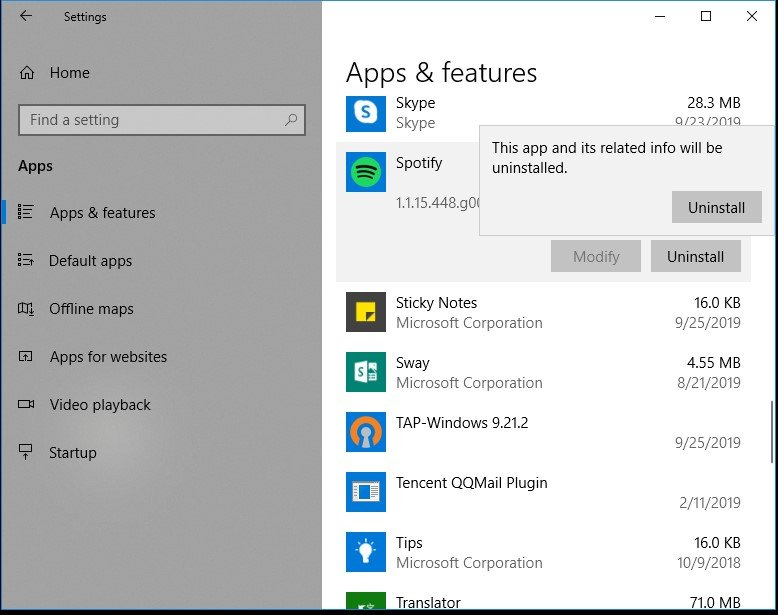Click the Sway app icon

click(366, 372)
